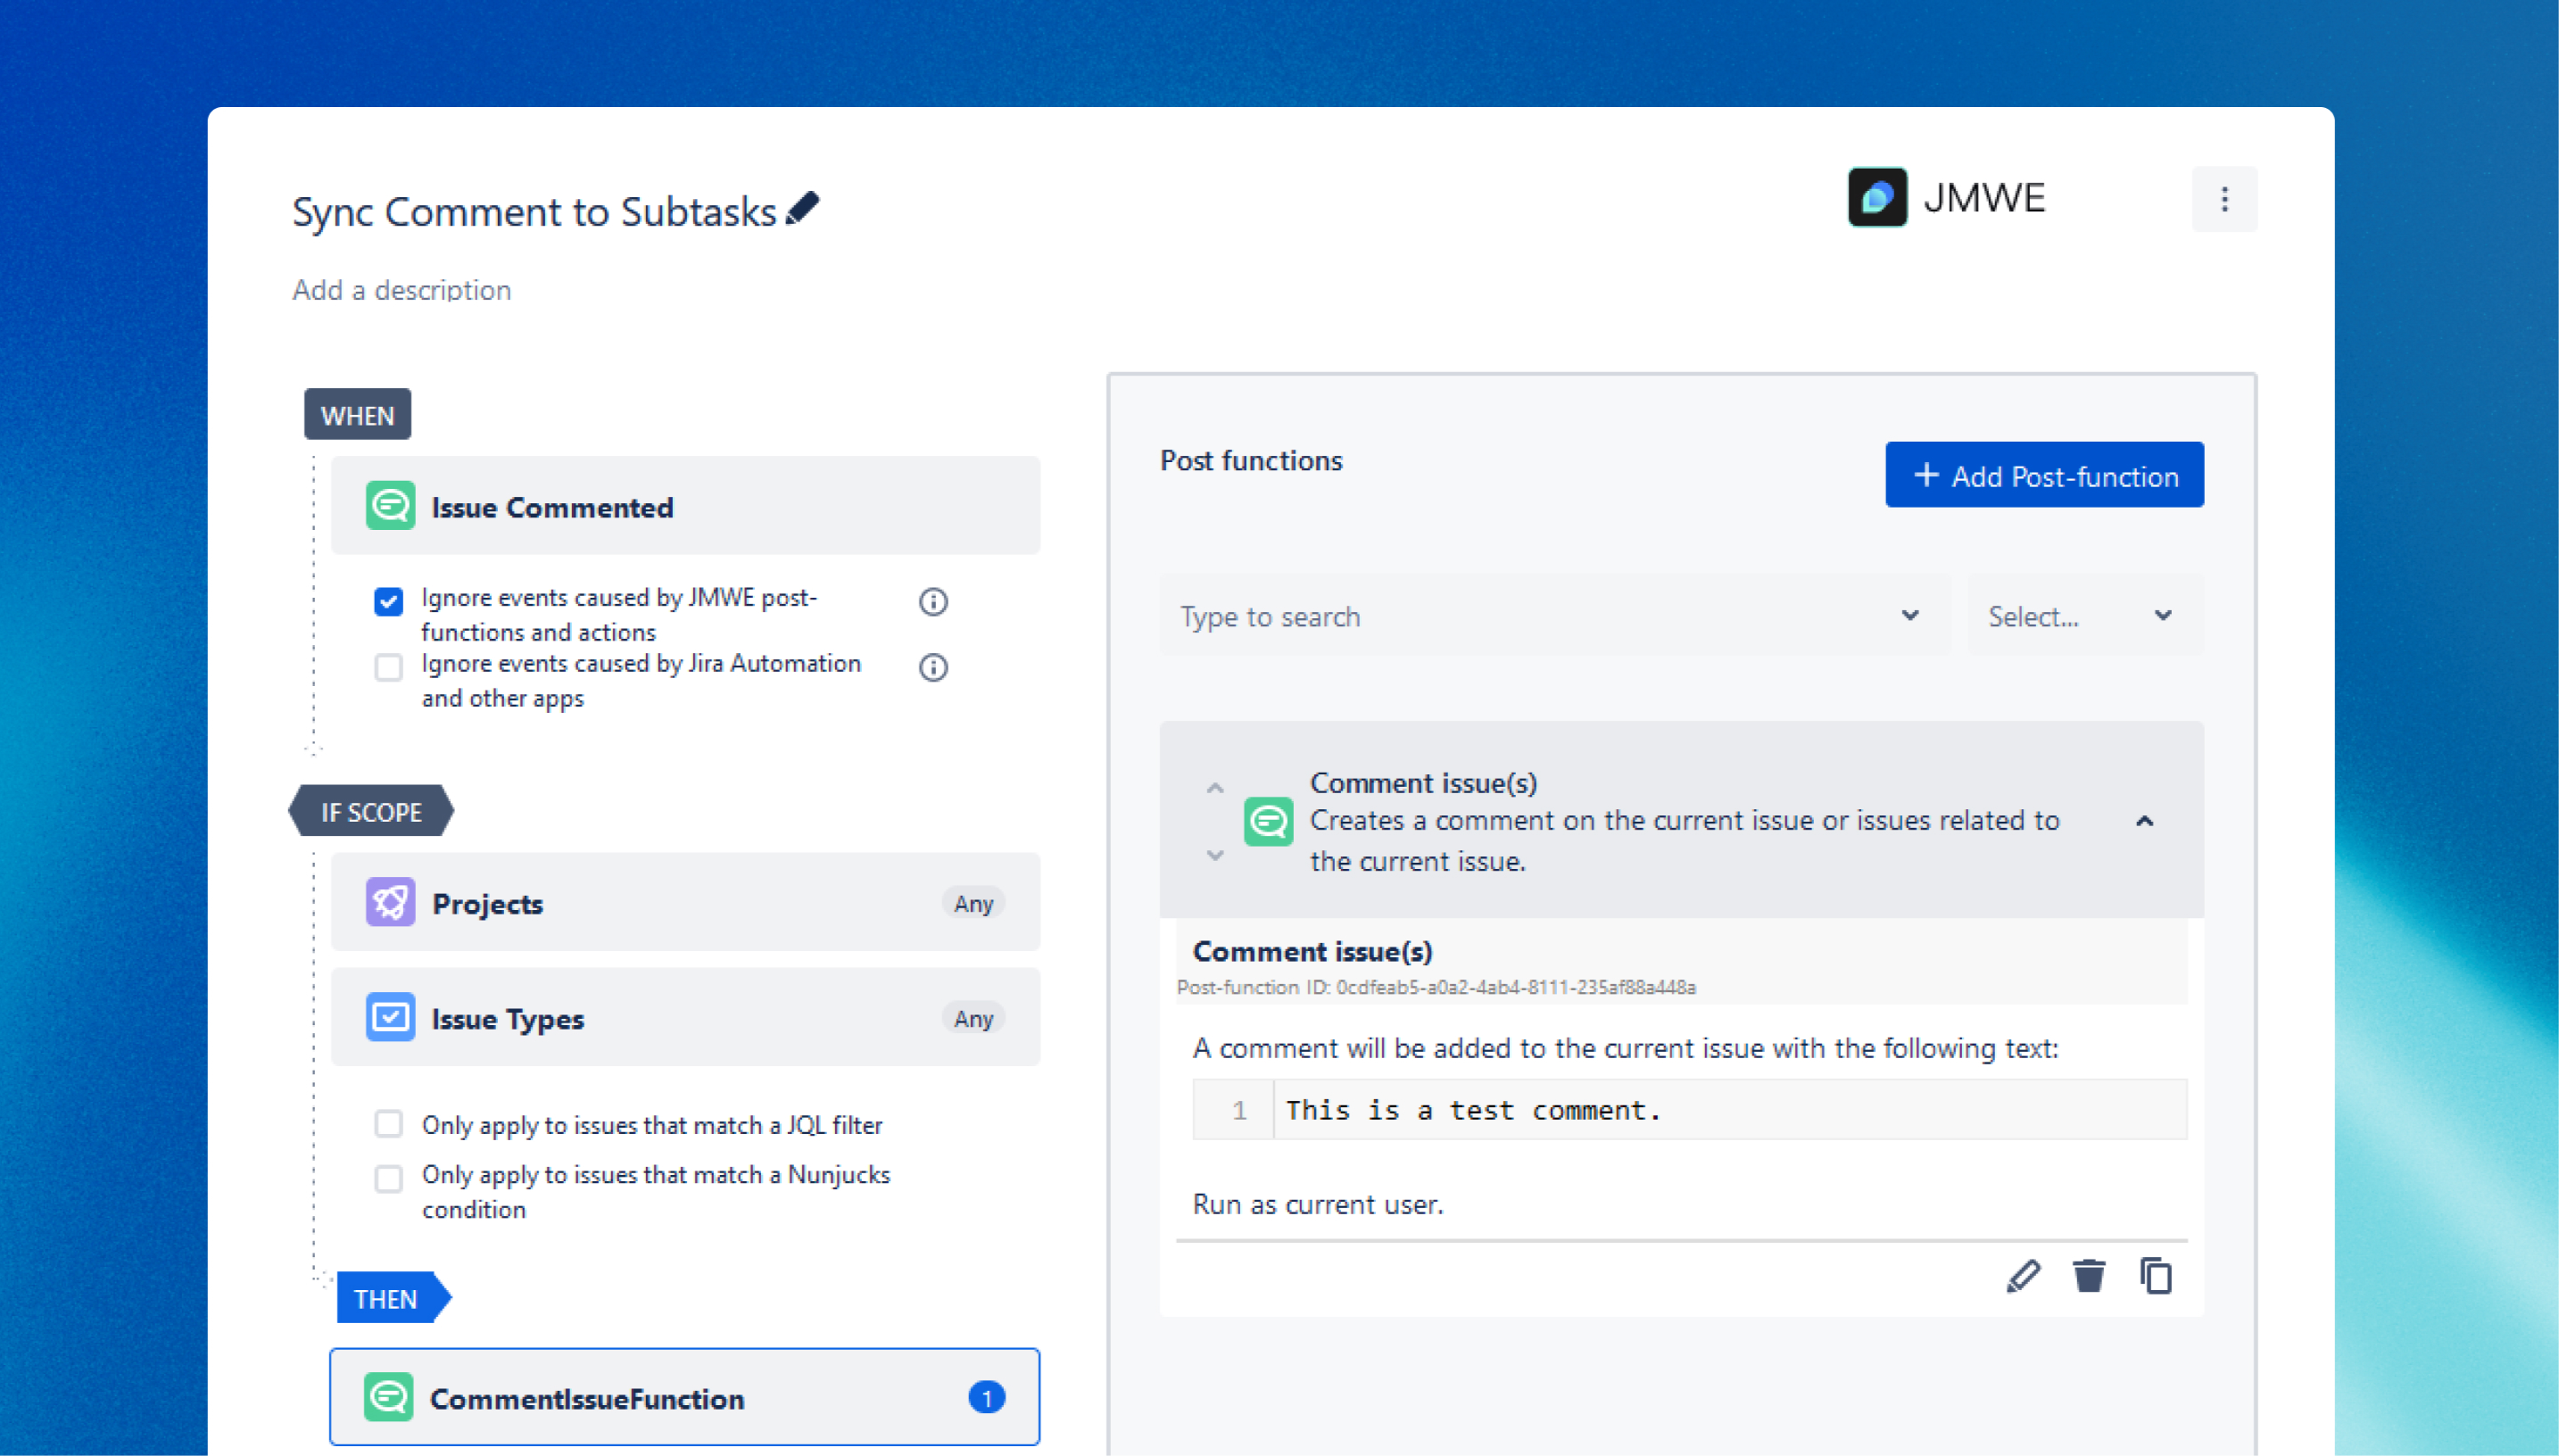Delete the post-function using the trash icon
This screenshot has width=2559, height=1456.
tap(2088, 1276)
